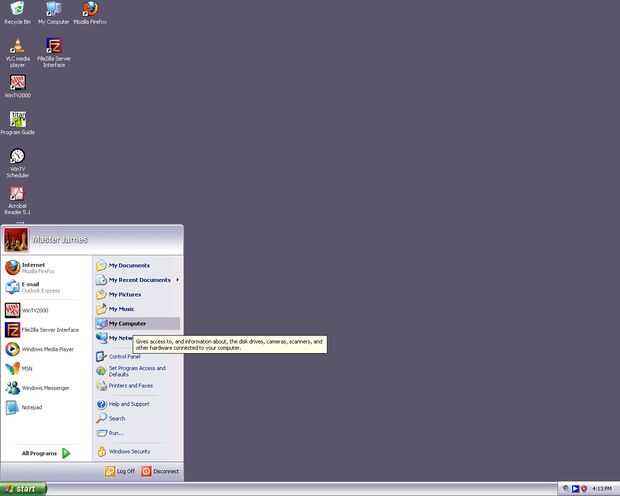Screen dimensions: 620x496
Task: Select FileZilla Server Interface desktop icon
Action: coord(54,53)
